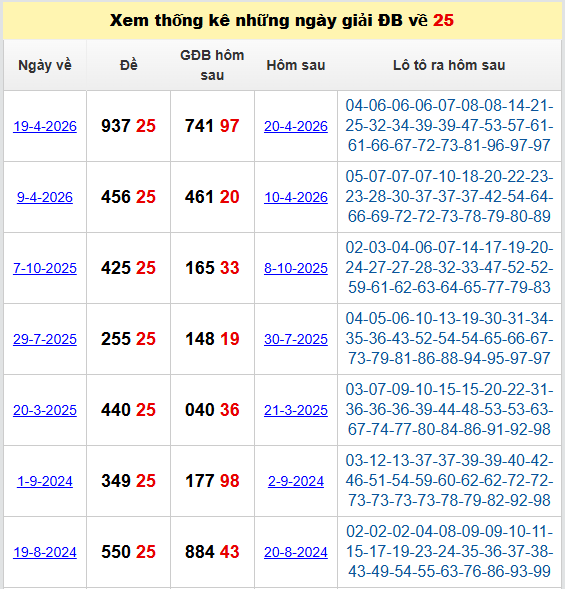Click the lô tô list starting 04-05-06-10
Image resolution: width=565 pixels, height=589 pixels.
[x=449, y=338]
